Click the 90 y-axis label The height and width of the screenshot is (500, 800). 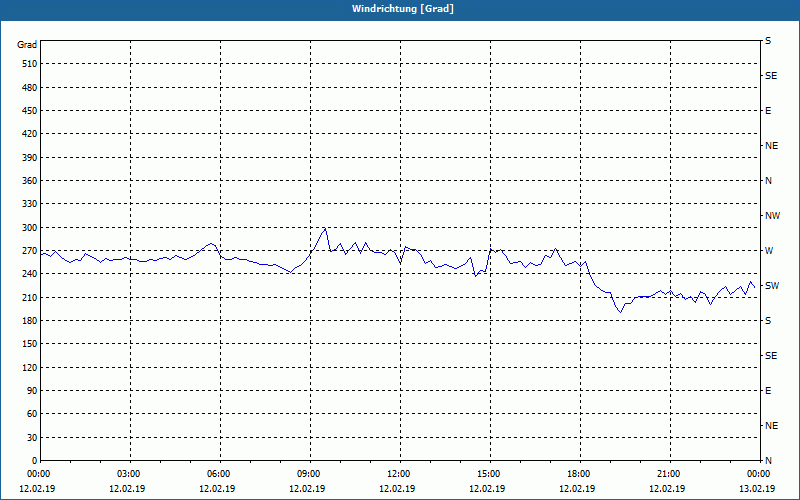[32, 390]
